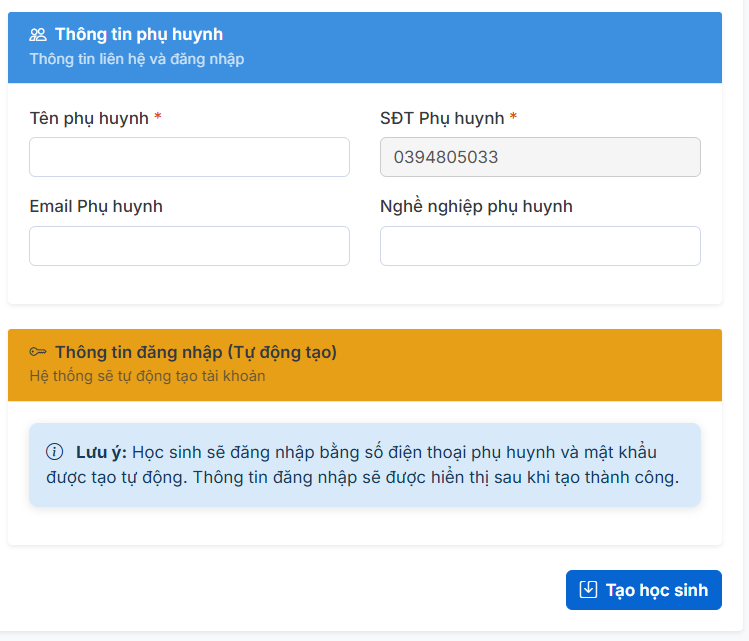749x641 pixels.
Task: Click the Thông tin phụ huynh header title
Action: 138,35
